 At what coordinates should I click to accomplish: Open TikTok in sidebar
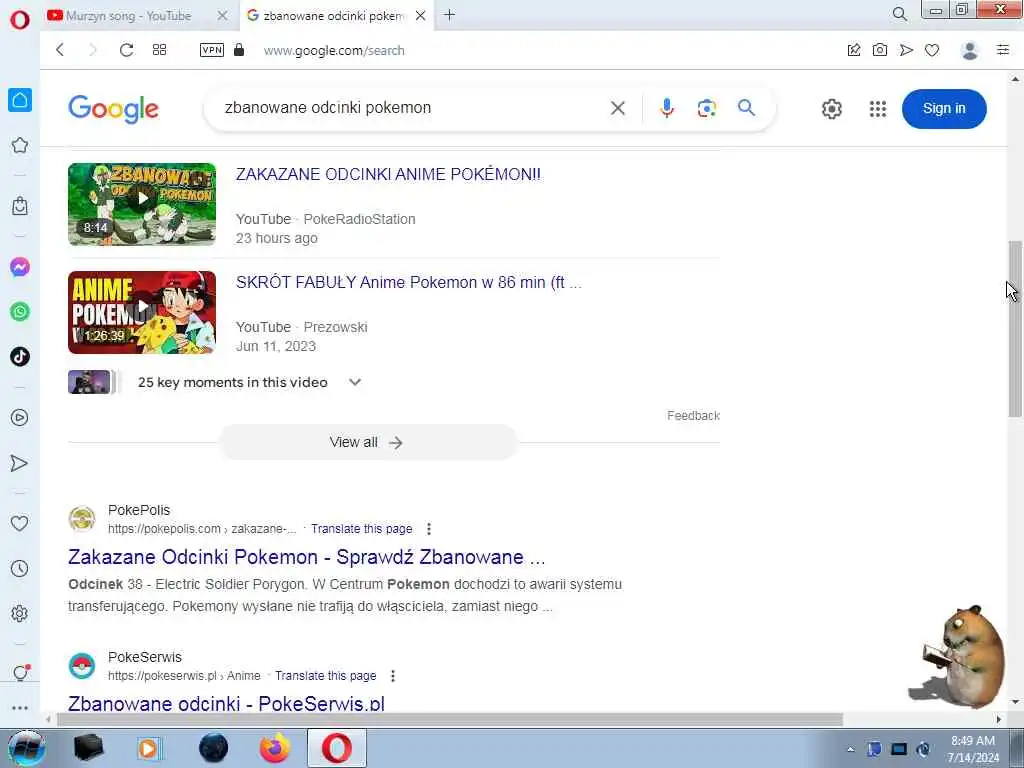20,357
